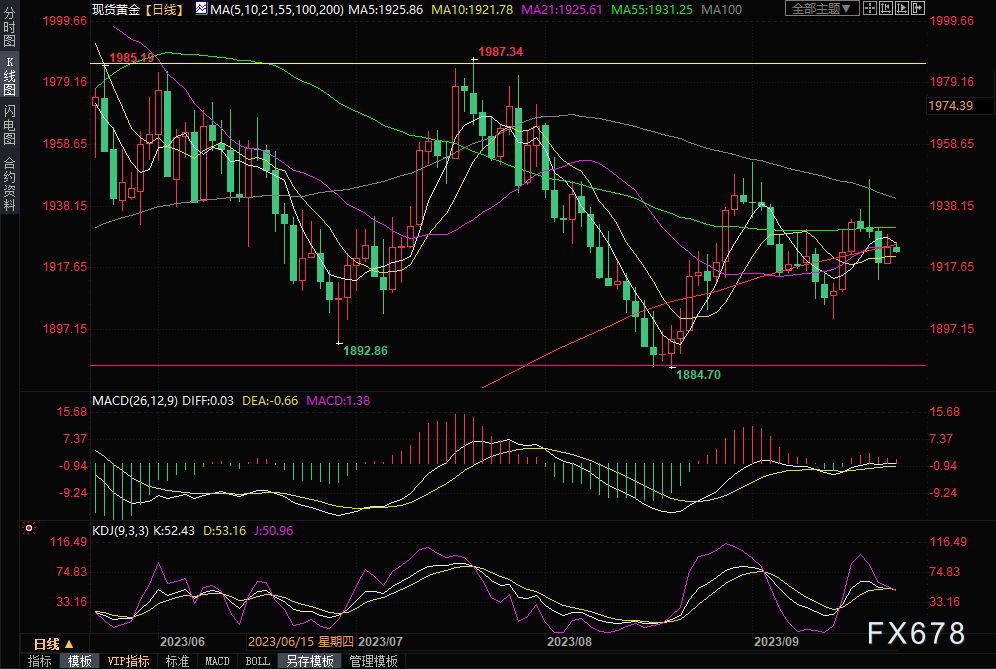Screen dimensions: 996x669
Task: Open the 合约资料 sidebar tab
Action: (10, 183)
